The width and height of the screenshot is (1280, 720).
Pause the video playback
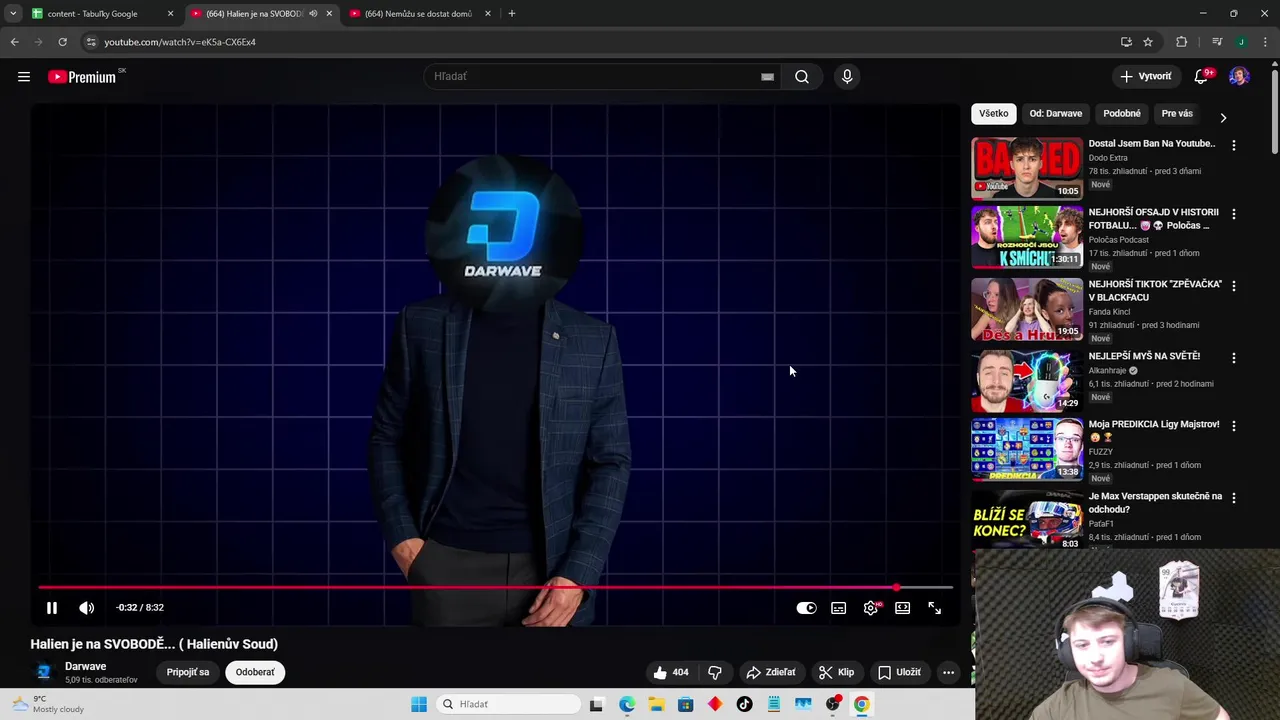52,608
